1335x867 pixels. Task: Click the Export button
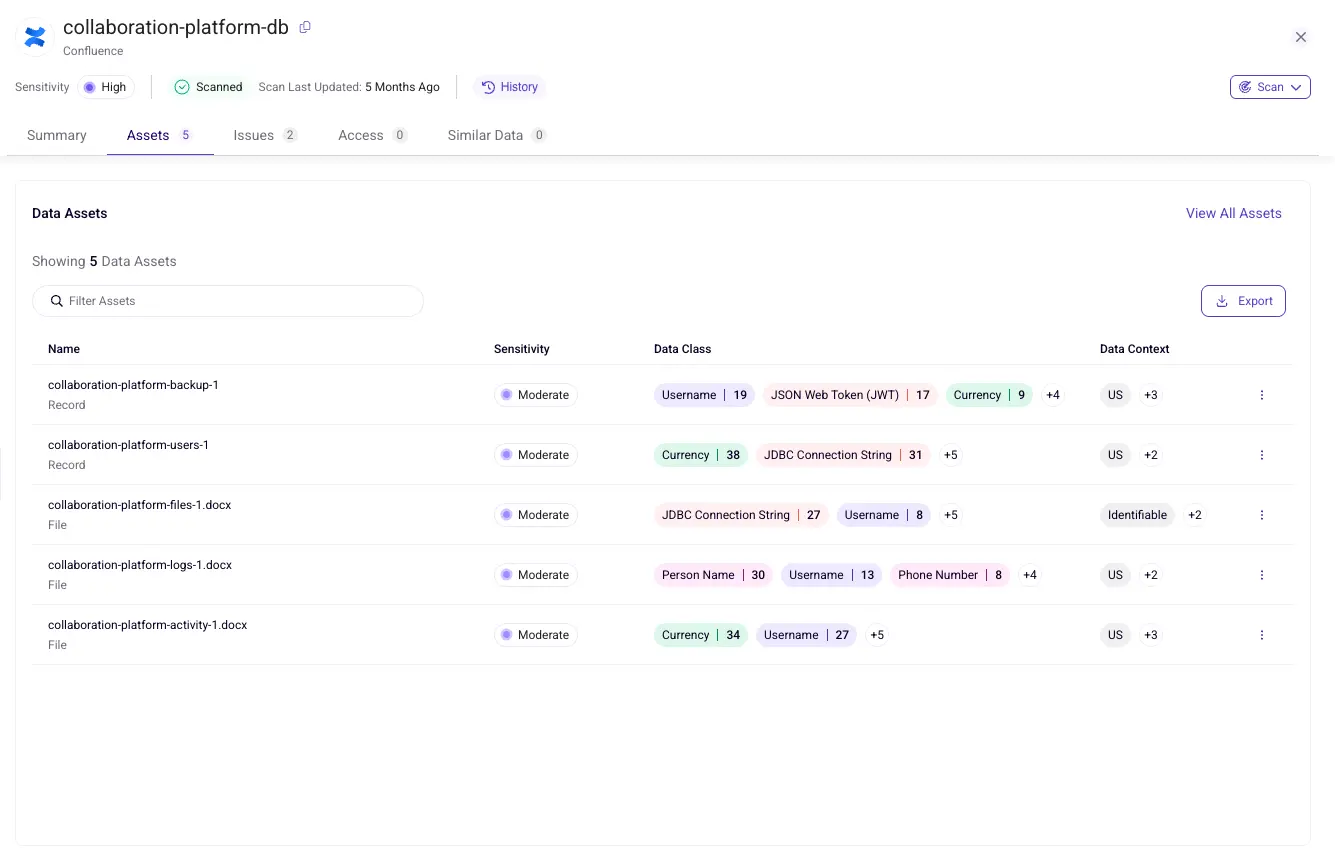[x=1243, y=300]
